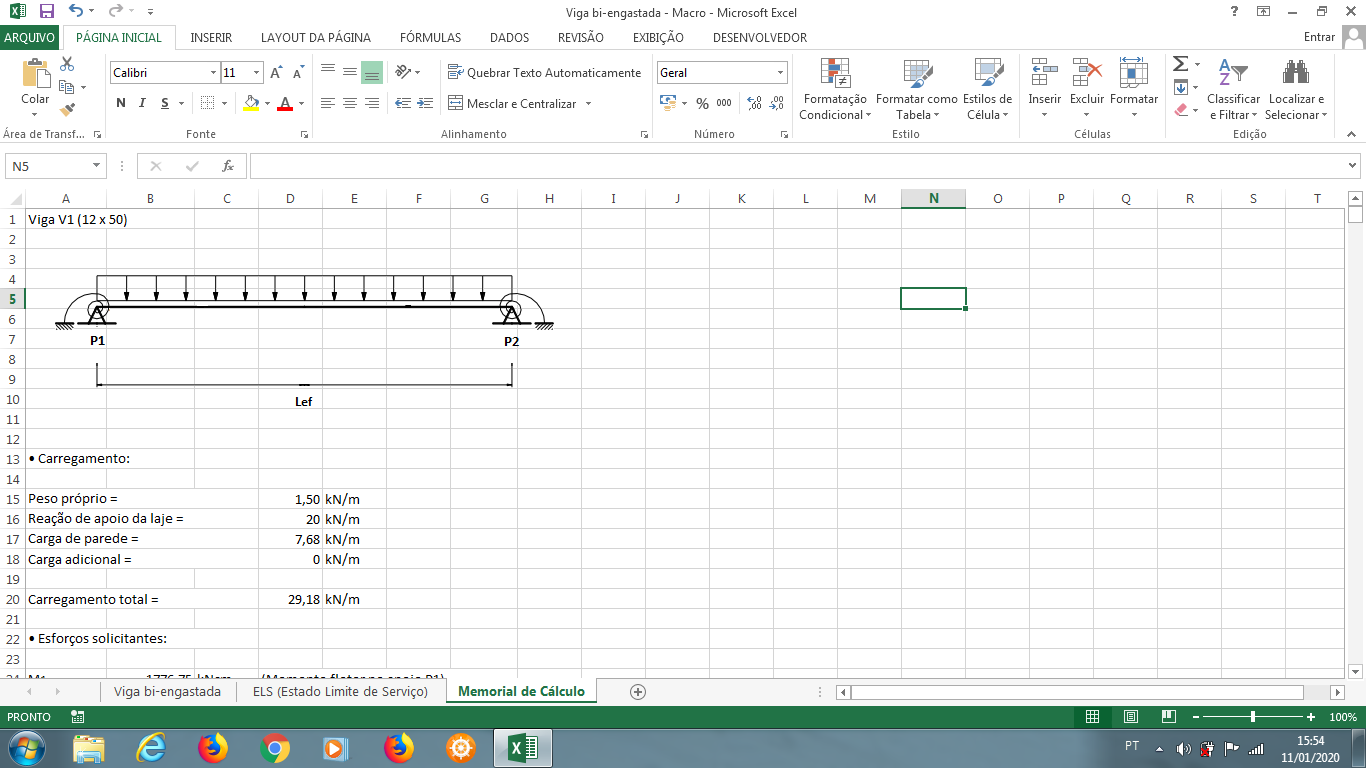This screenshot has height=768, width=1366.
Task: Increase font size with the larger A
Action: [276, 73]
